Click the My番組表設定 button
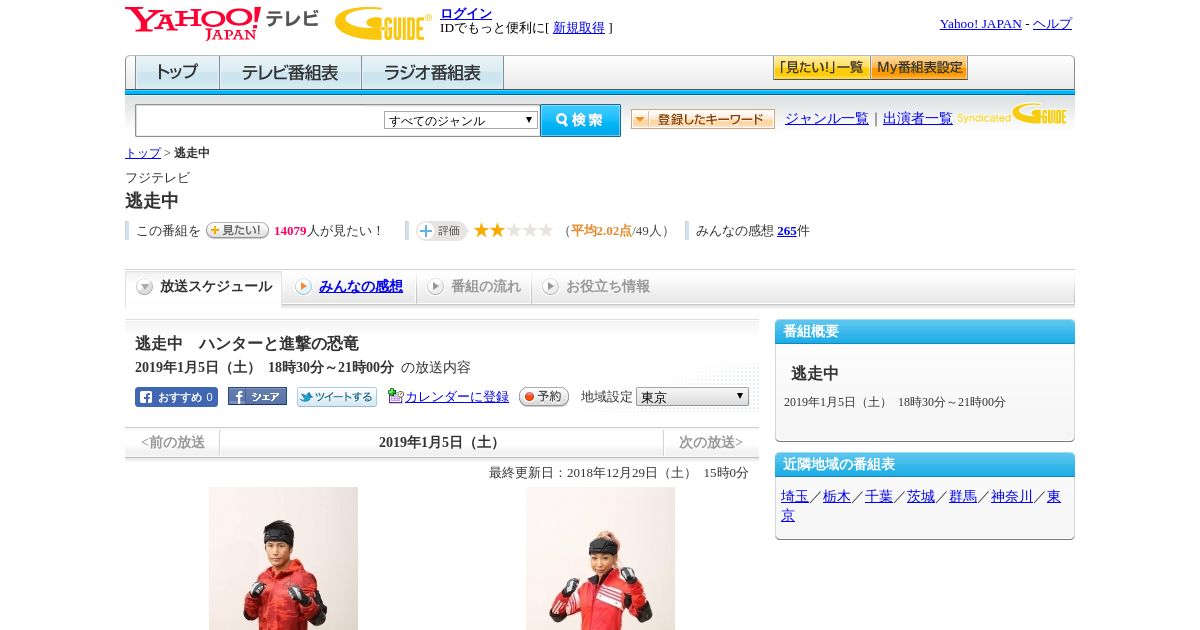 919,68
